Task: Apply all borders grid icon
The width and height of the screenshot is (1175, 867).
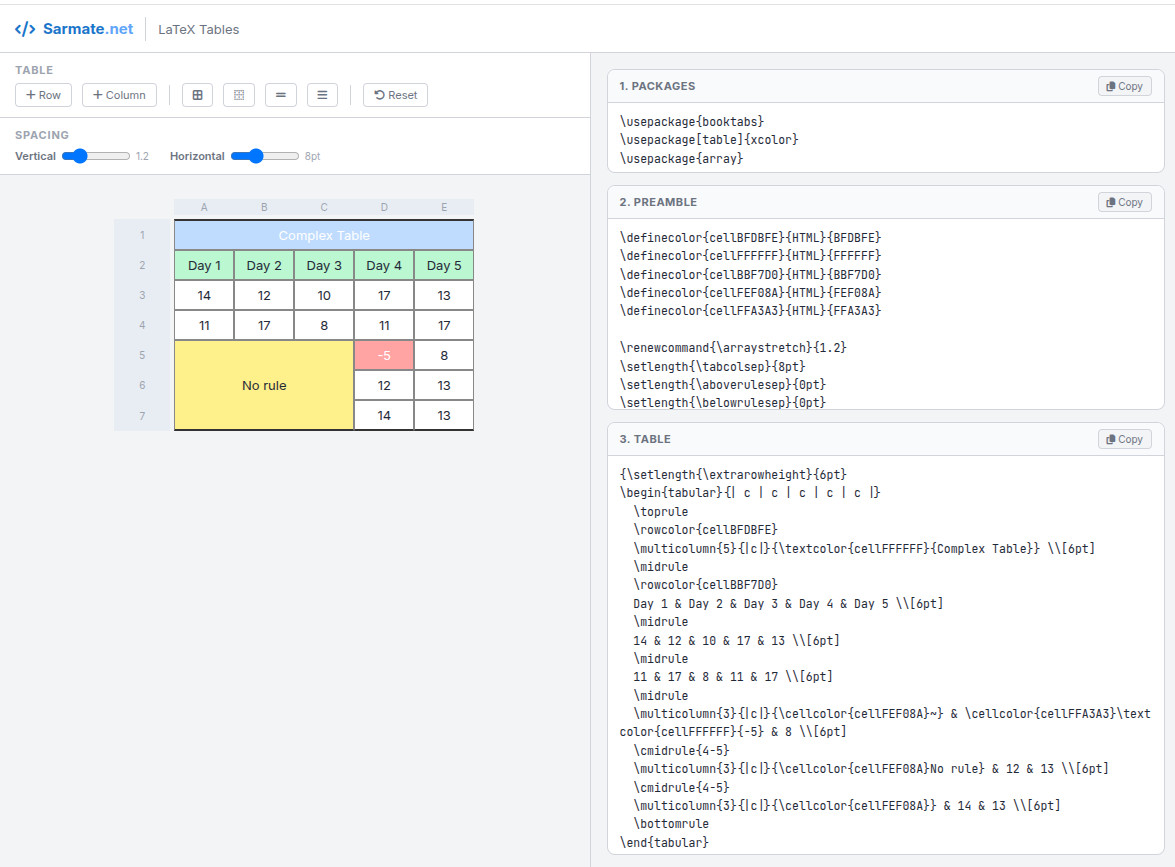Action: (x=197, y=95)
